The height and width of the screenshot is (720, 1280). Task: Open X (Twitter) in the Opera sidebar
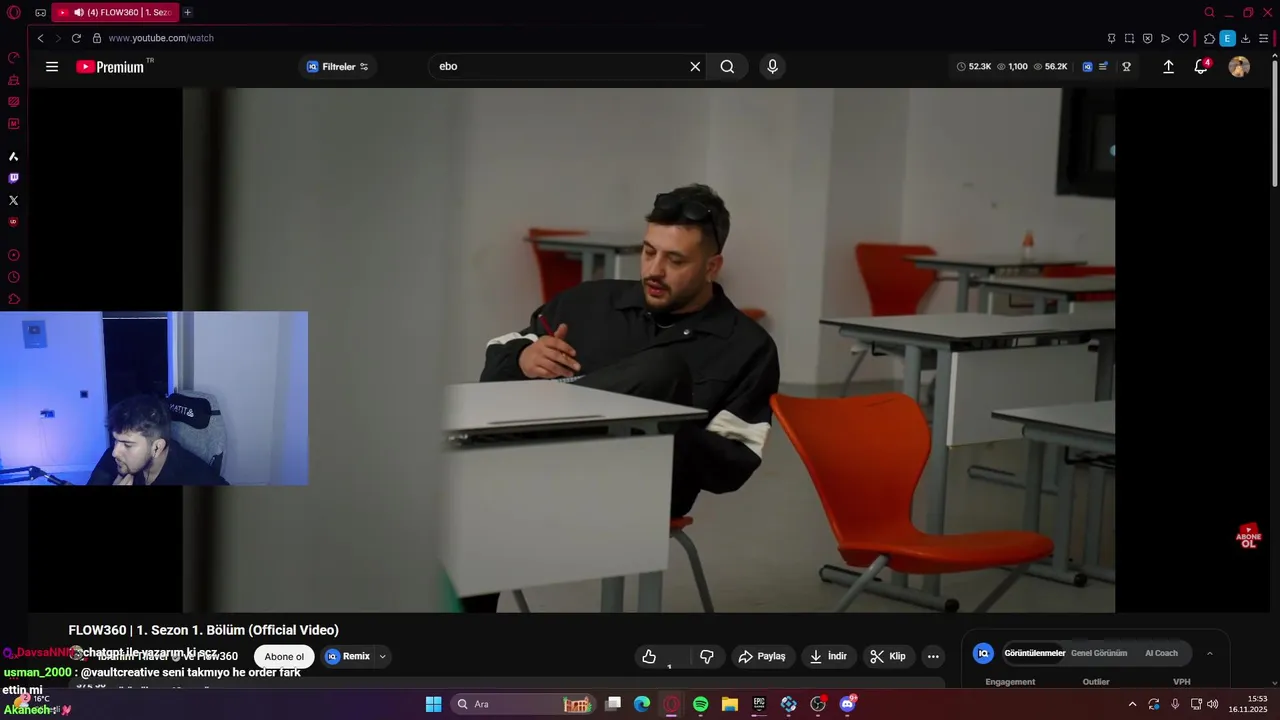point(13,200)
